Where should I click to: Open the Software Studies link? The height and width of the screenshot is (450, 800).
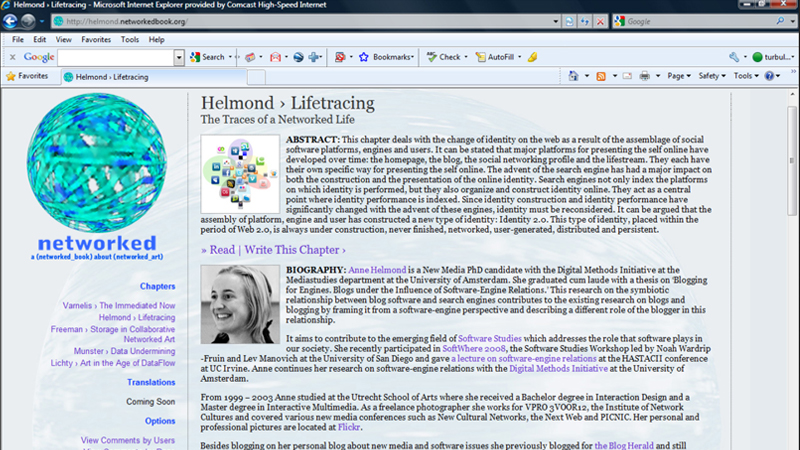(x=490, y=338)
